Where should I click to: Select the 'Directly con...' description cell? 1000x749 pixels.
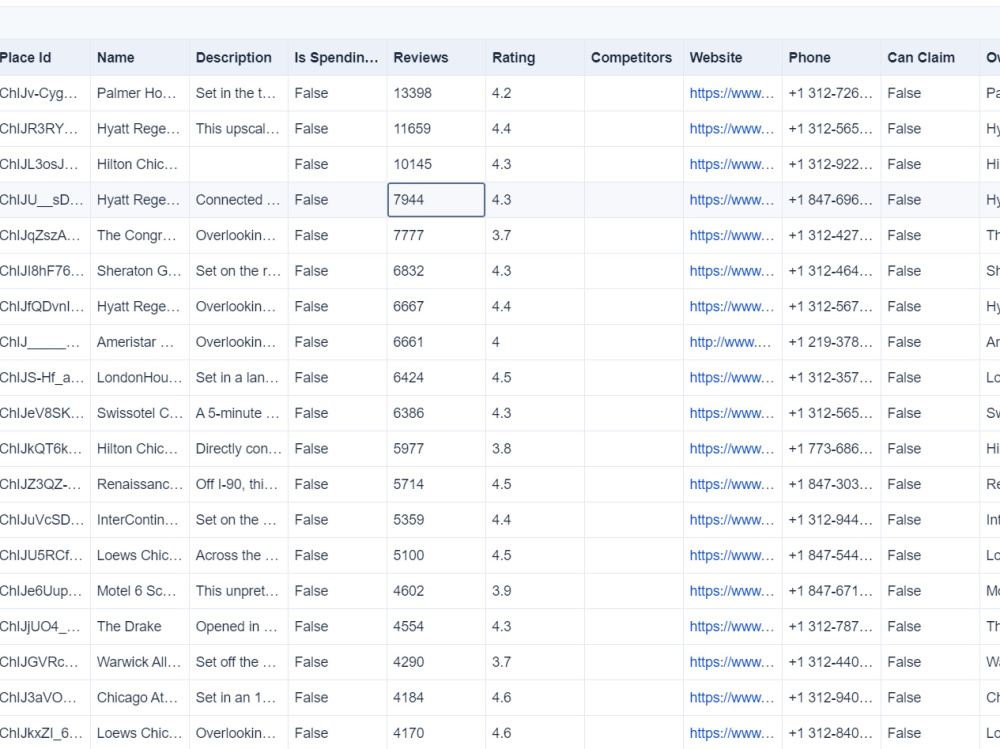click(239, 449)
